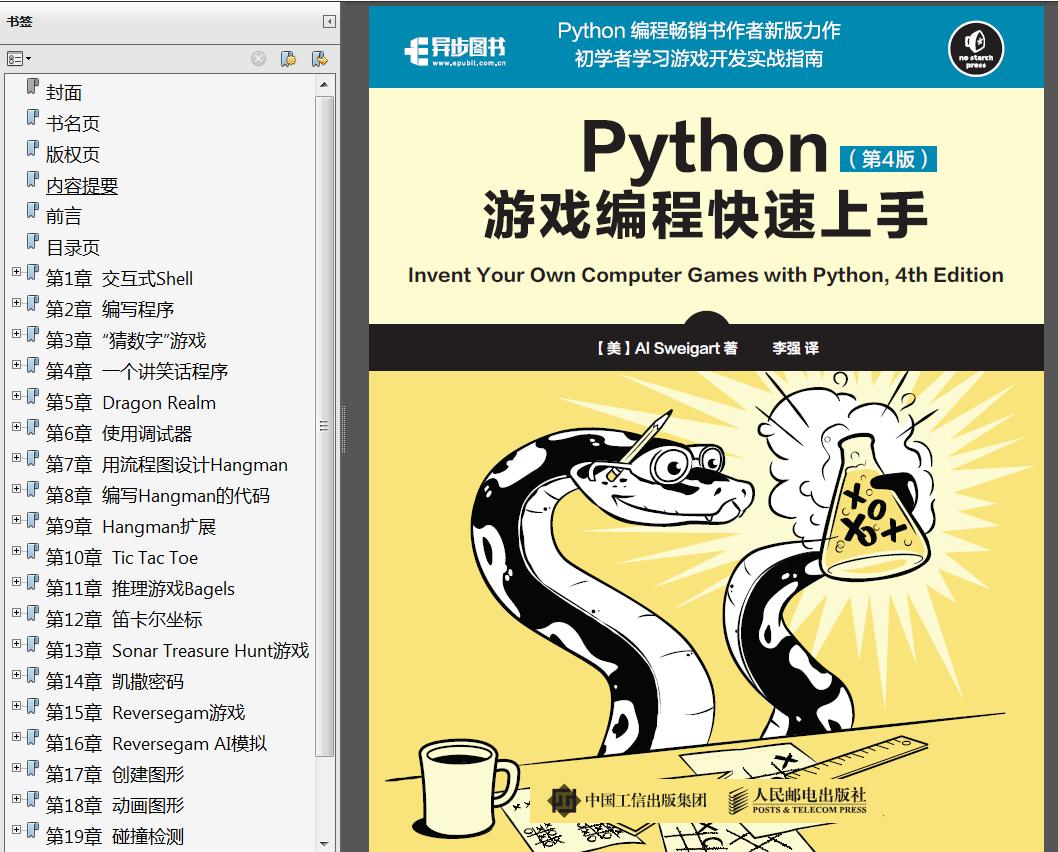Viewport: 1058px width, 852px height.
Task: Click the splitter handle between bookmarks and page
Action: tap(343, 429)
